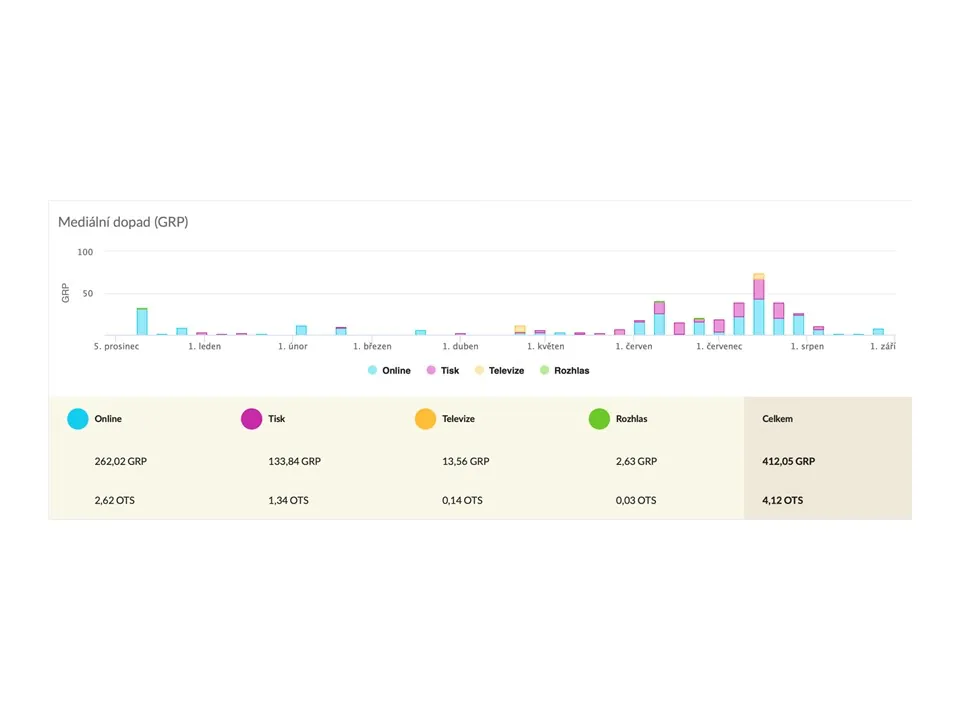Click the tallest stacked bar in July

(x=759, y=304)
